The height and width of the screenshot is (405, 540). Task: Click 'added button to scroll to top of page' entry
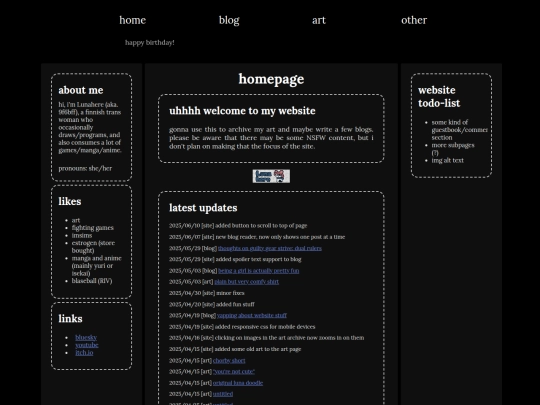pos(238,226)
